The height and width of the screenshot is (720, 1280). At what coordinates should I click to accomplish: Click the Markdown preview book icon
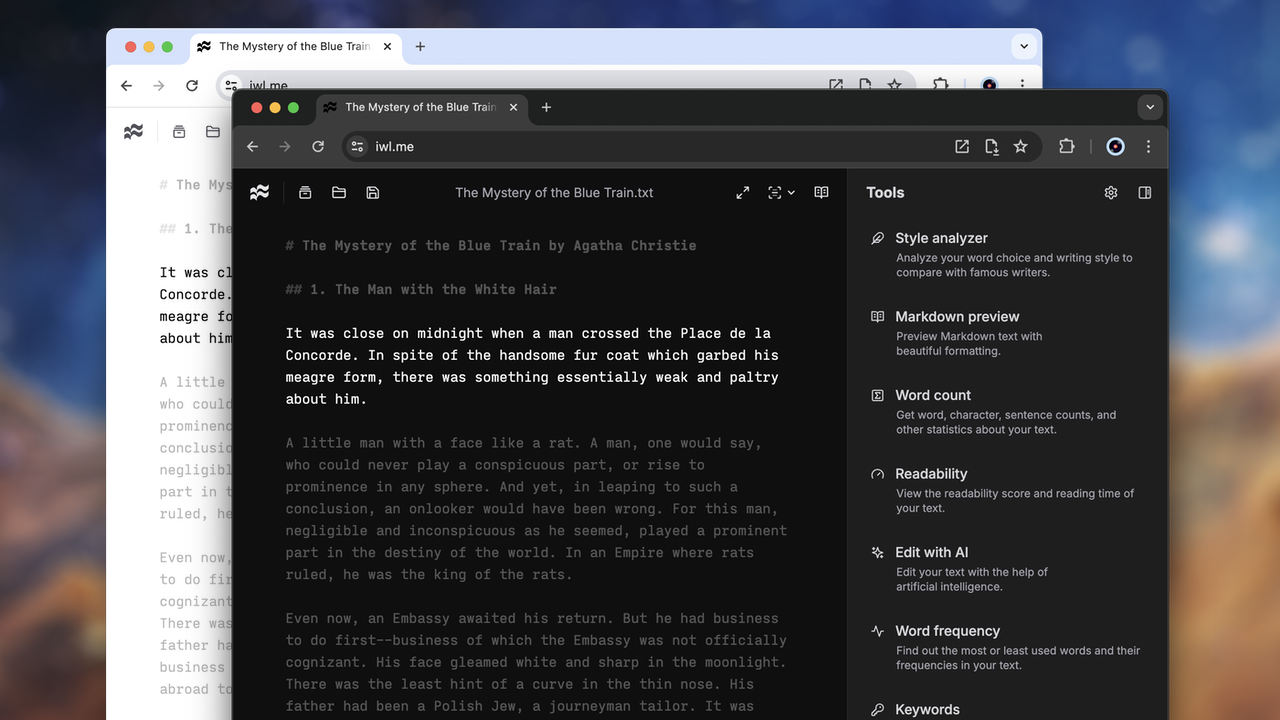click(x=878, y=316)
